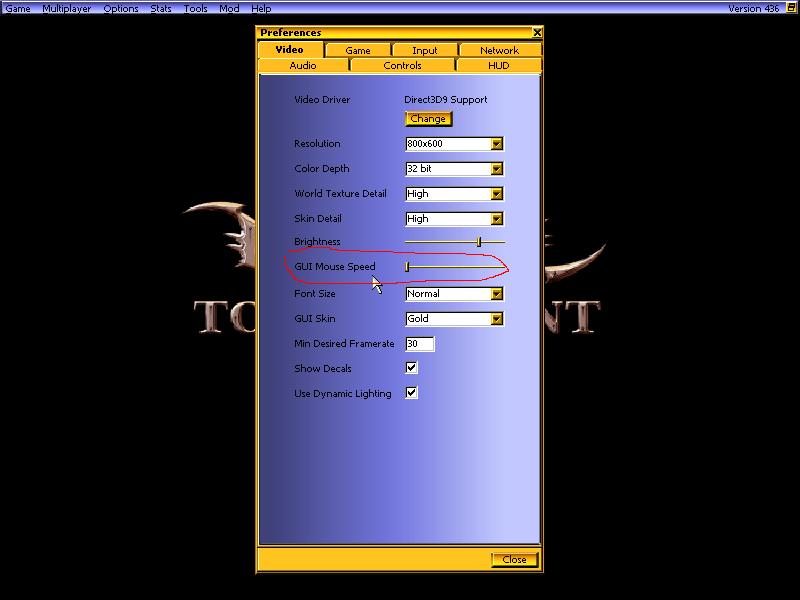The width and height of the screenshot is (800, 600).
Task: Expand the GUI Skin dropdown
Action: (x=496, y=319)
